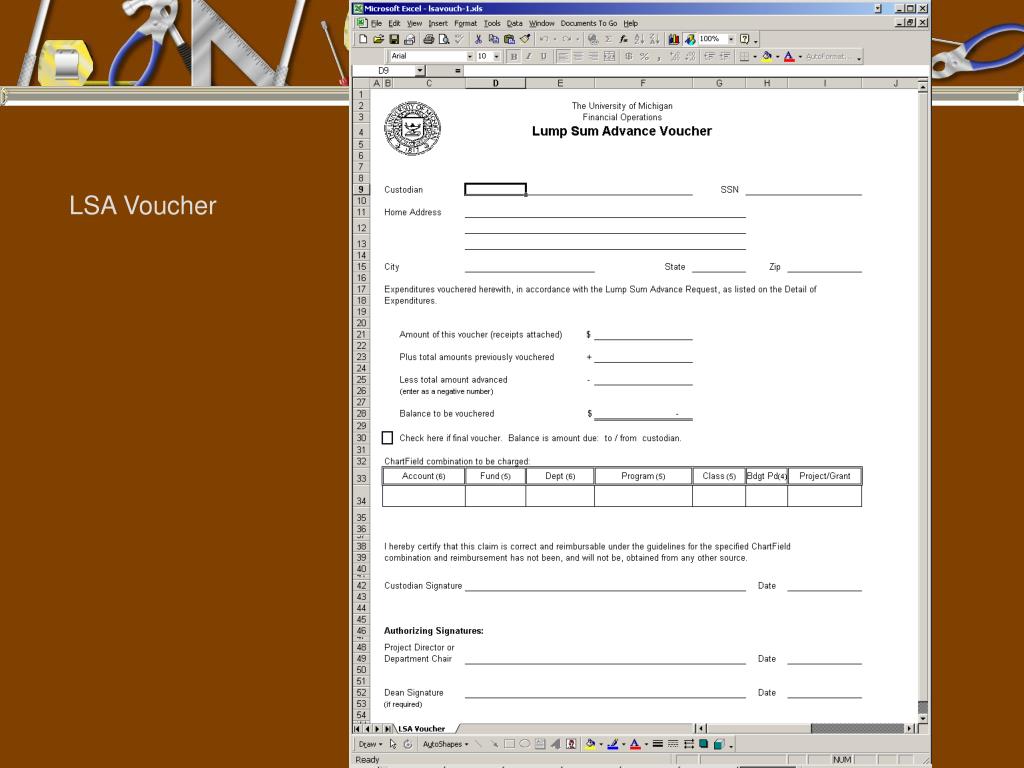
Task: Open the Borders dropdown arrow
Action: pyautogui.click(x=755, y=57)
